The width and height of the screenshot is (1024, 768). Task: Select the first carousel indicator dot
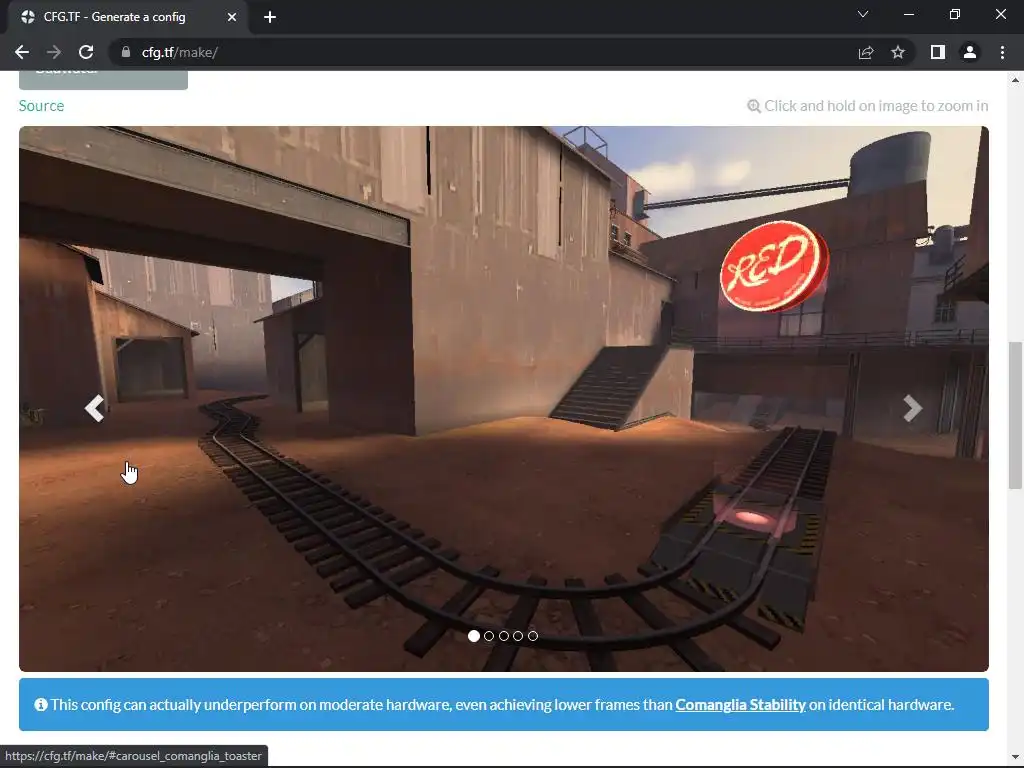coord(474,636)
